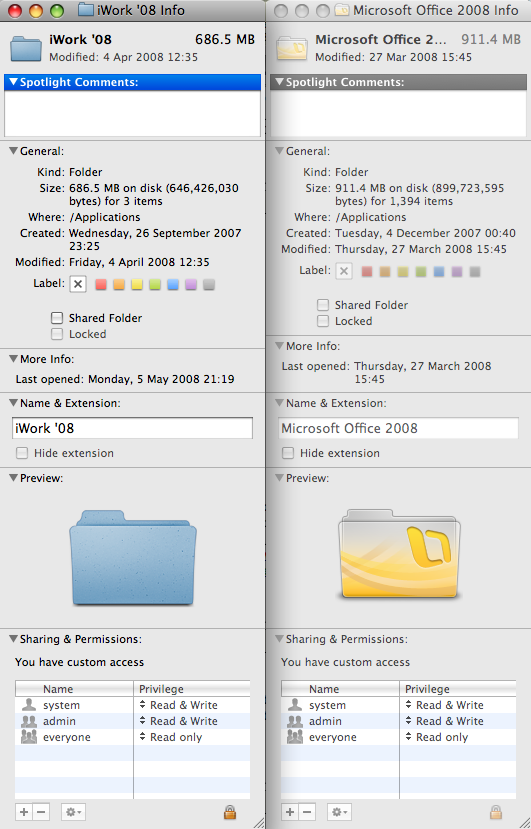This screenshot has width=531, height=829.
Task: Toggle Shared Folder checkbox in Office window
Action: [x=323, y=305]
